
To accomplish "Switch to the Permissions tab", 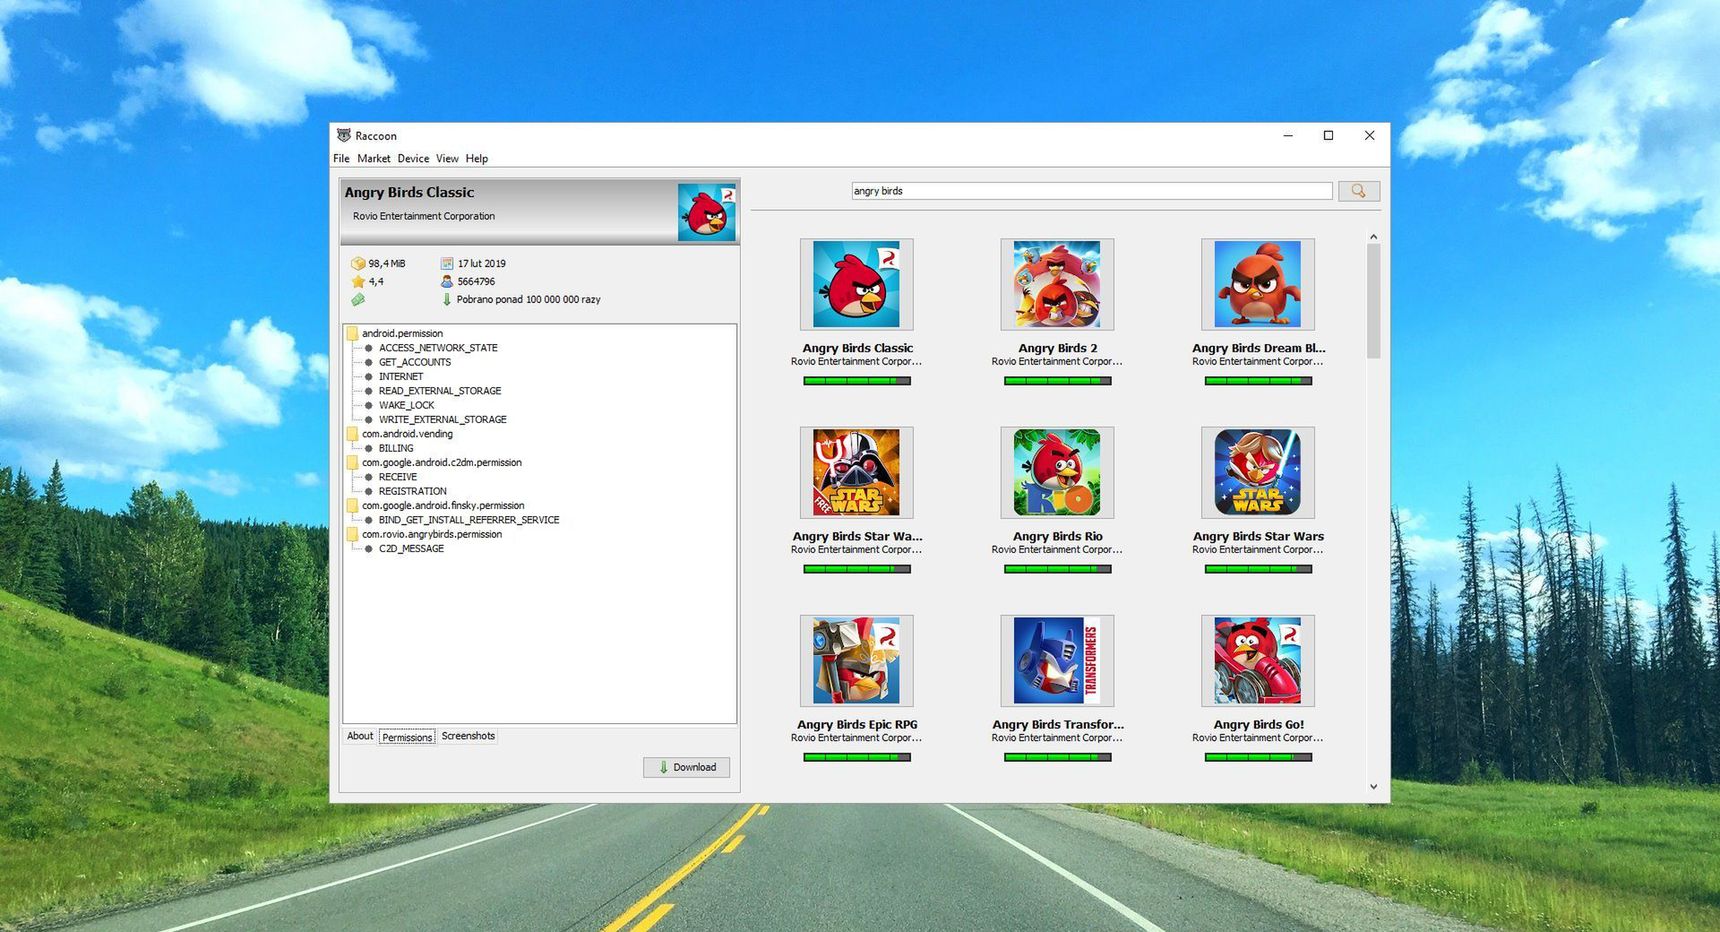I will (x=407, y=737).
